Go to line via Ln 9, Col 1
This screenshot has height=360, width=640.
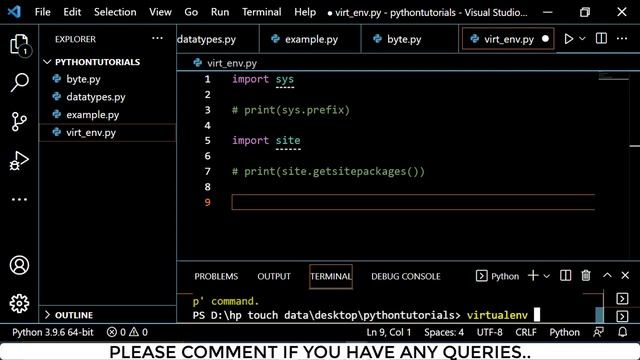[389, 332]
